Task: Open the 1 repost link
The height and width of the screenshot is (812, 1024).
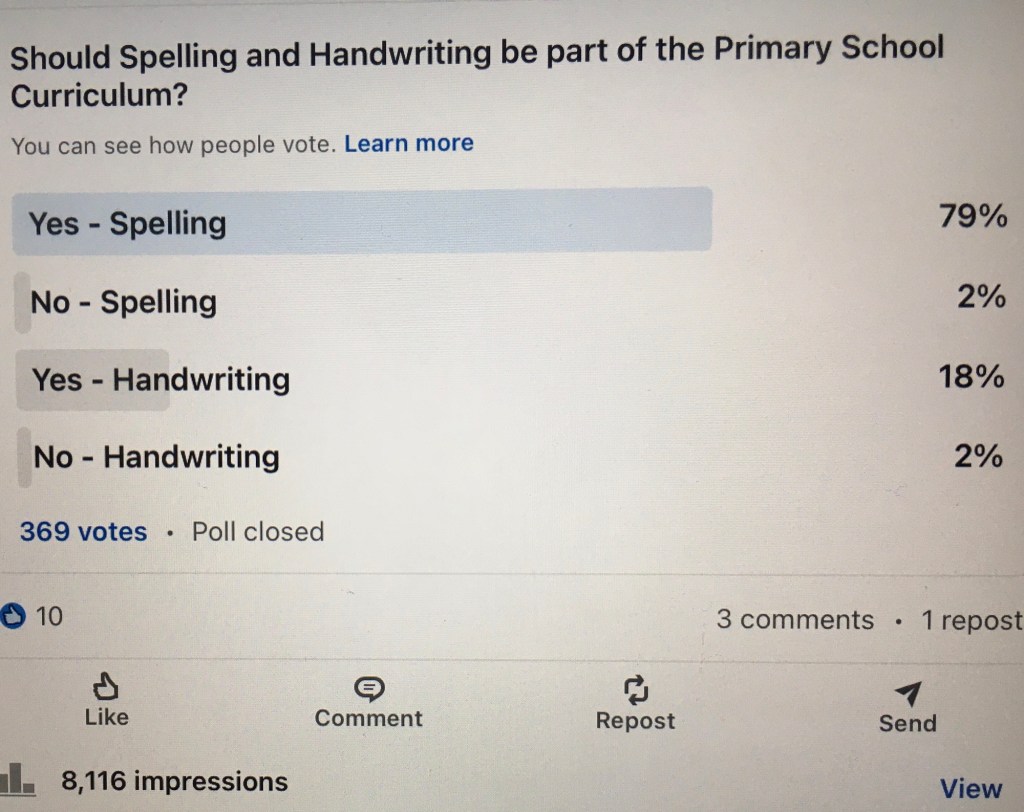Action: pos(971,621)
